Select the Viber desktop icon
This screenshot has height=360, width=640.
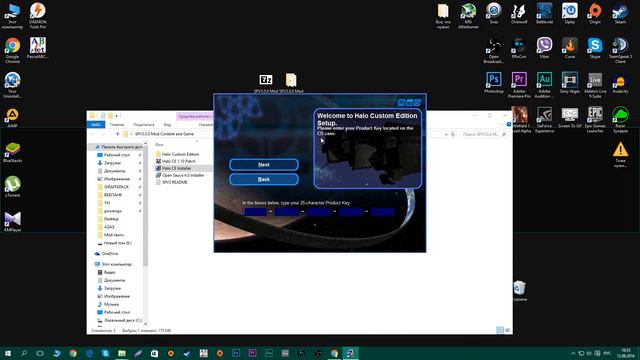coord(544,48)
